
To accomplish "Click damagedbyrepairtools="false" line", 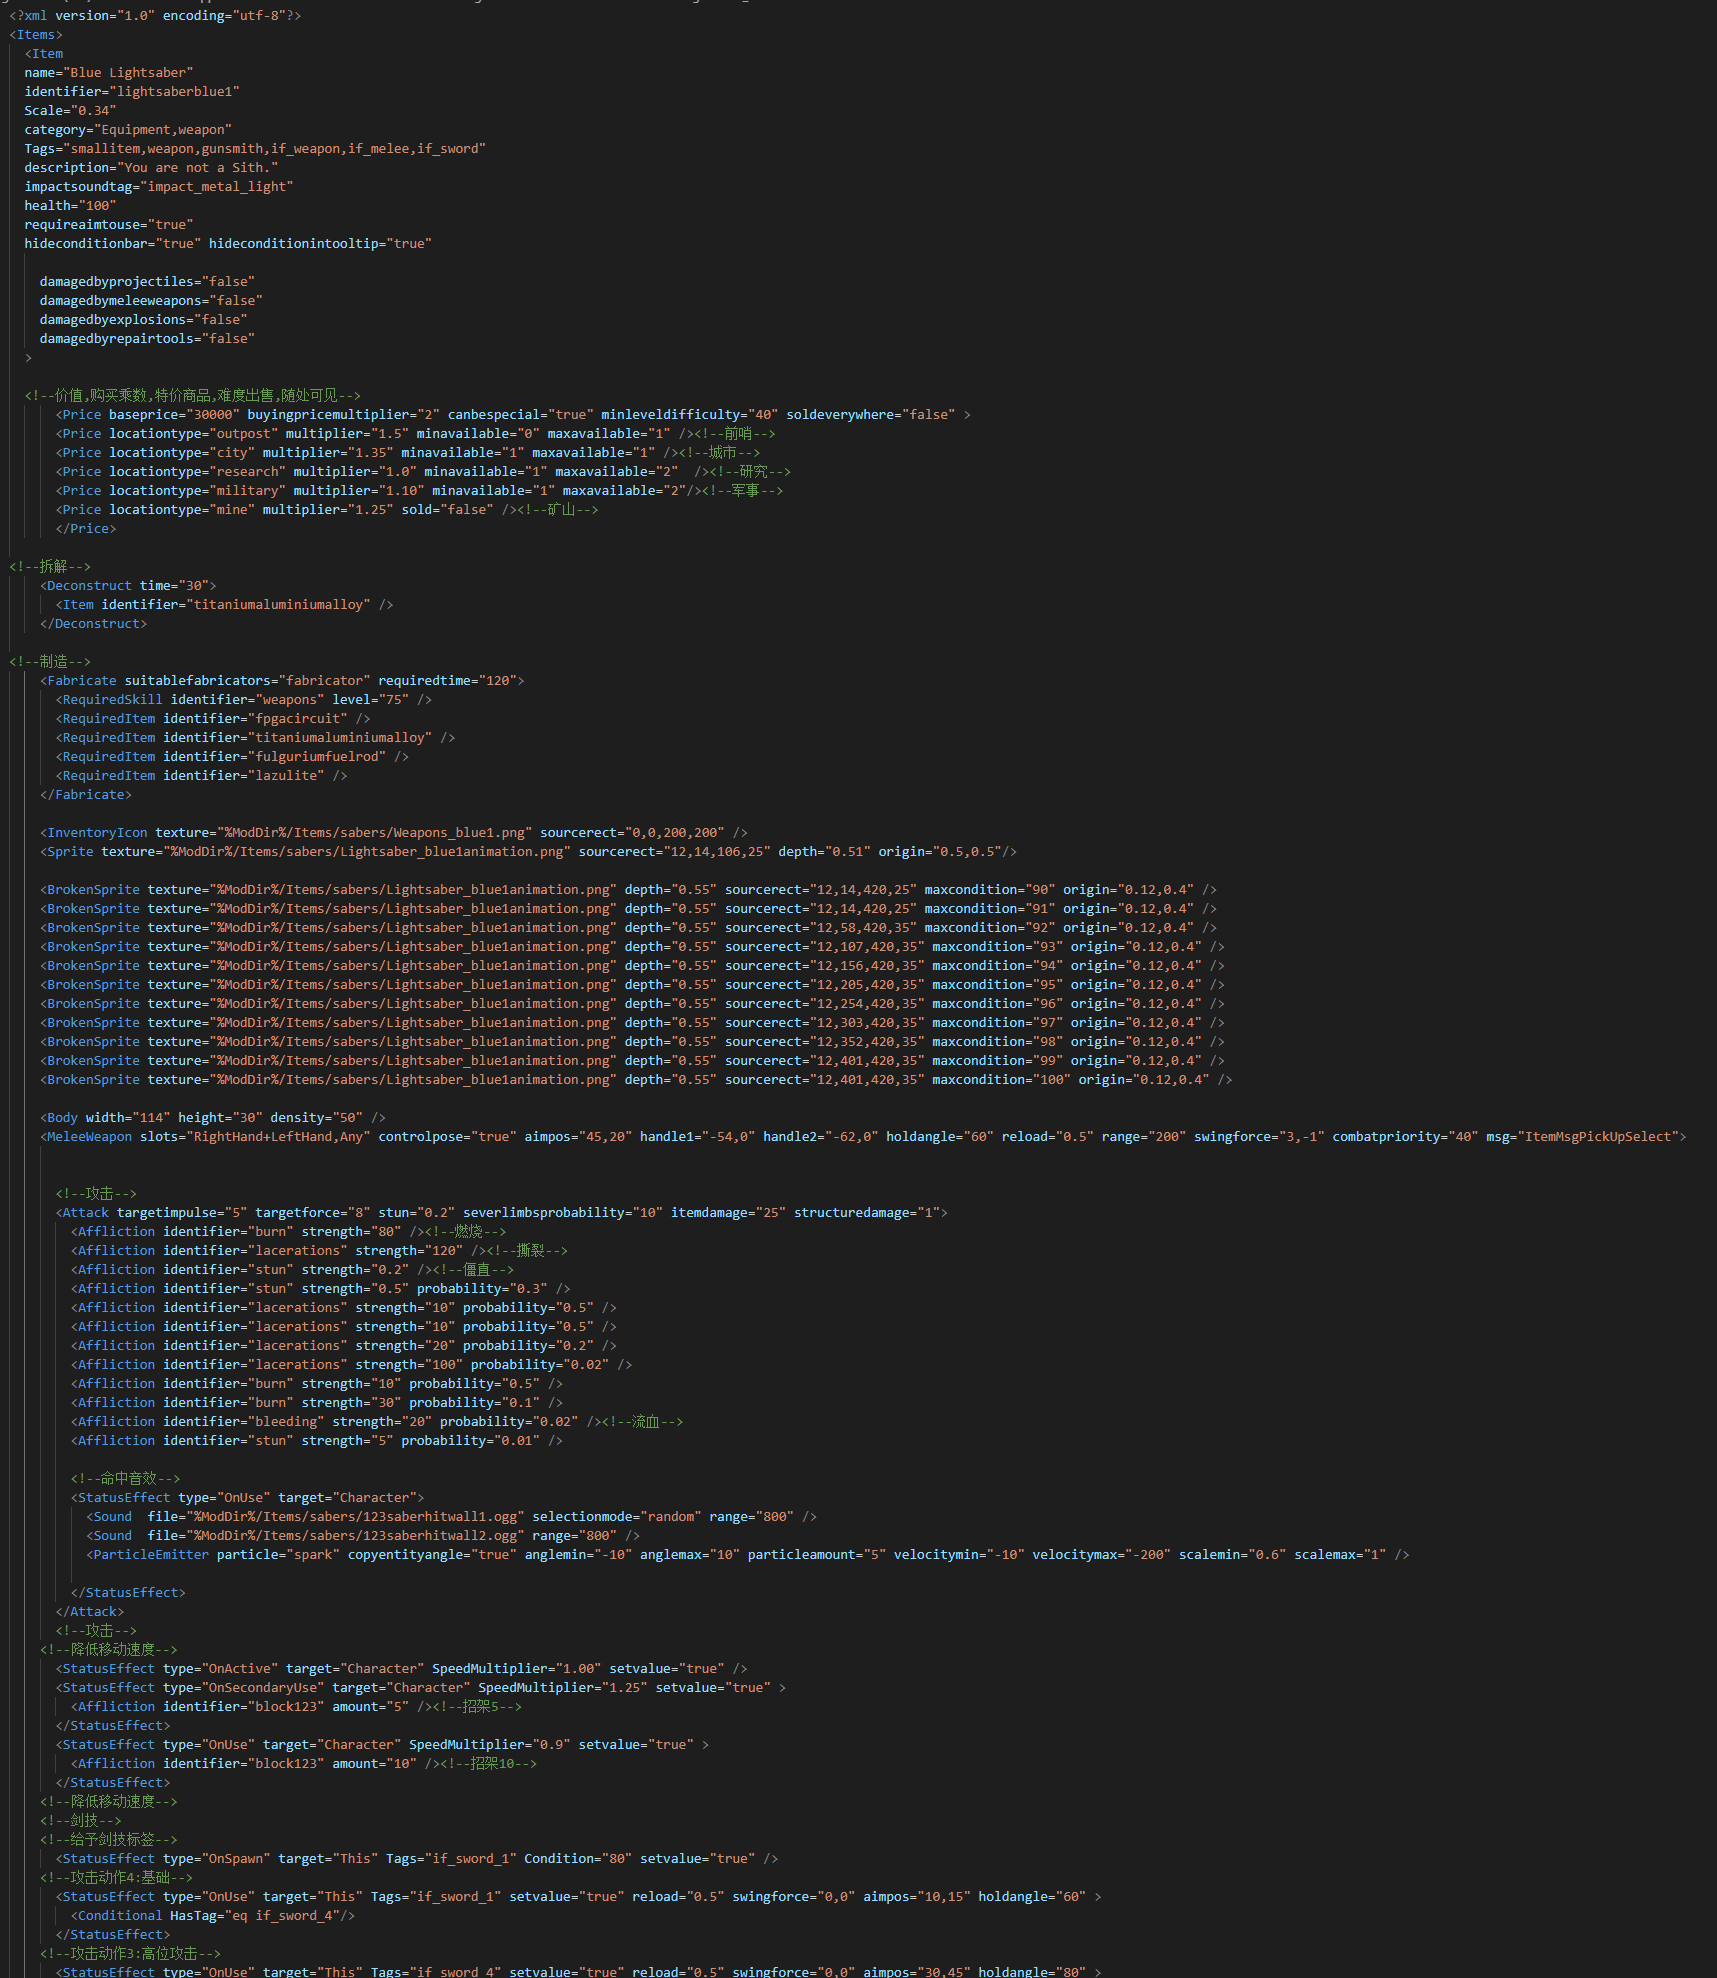I will (147, 339).
